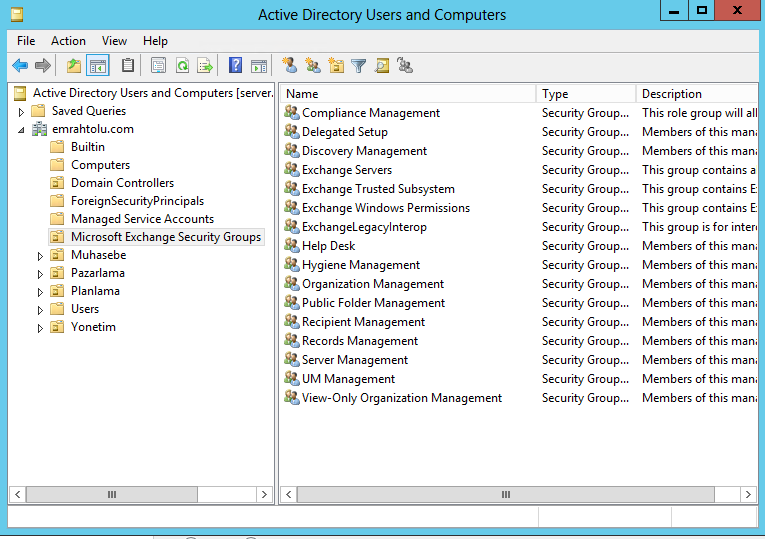Toggle the Show/Hide Console Tree icon
765x539 pixels.
[98, 65]
